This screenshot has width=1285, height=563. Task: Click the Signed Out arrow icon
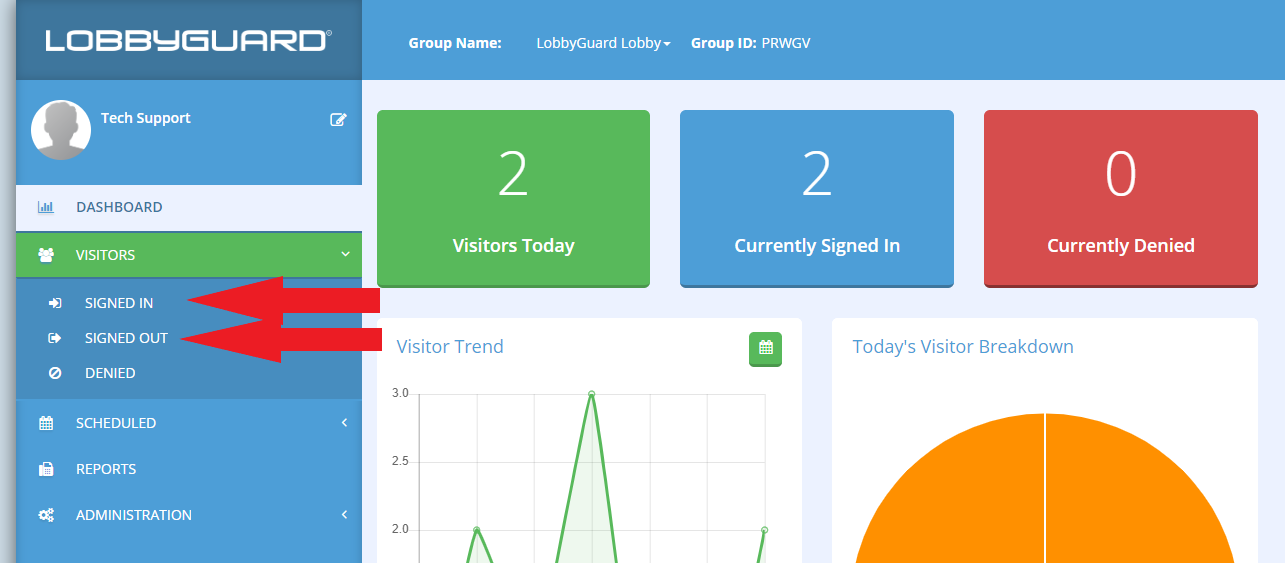[x=55, y=338]
